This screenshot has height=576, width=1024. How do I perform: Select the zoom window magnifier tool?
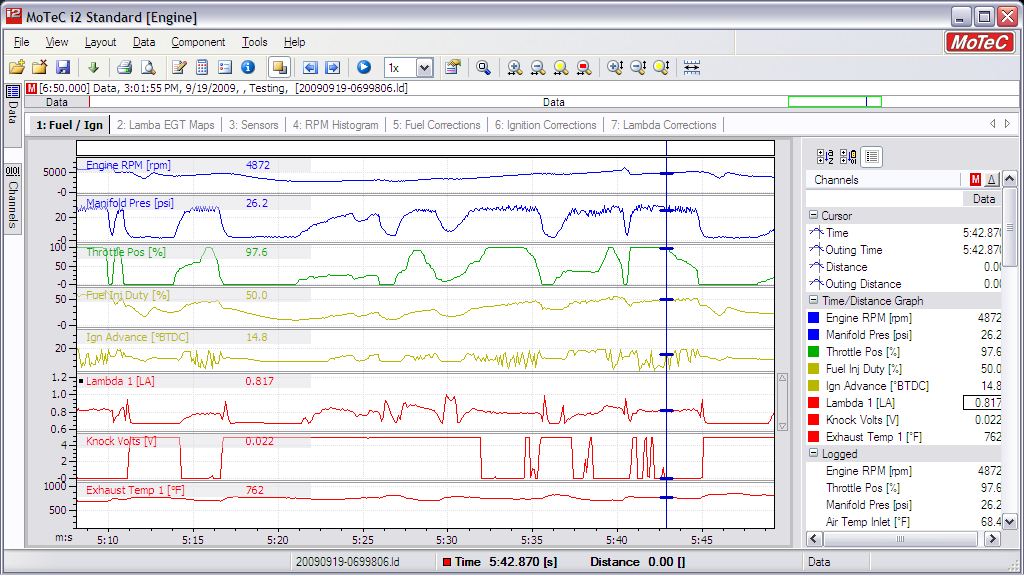click(x=483, y=67)
